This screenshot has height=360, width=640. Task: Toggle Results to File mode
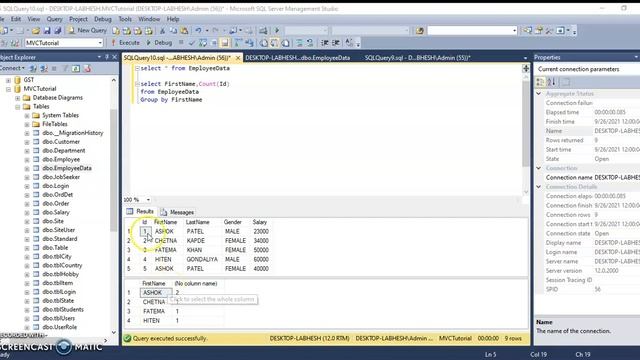click(285, 42)
